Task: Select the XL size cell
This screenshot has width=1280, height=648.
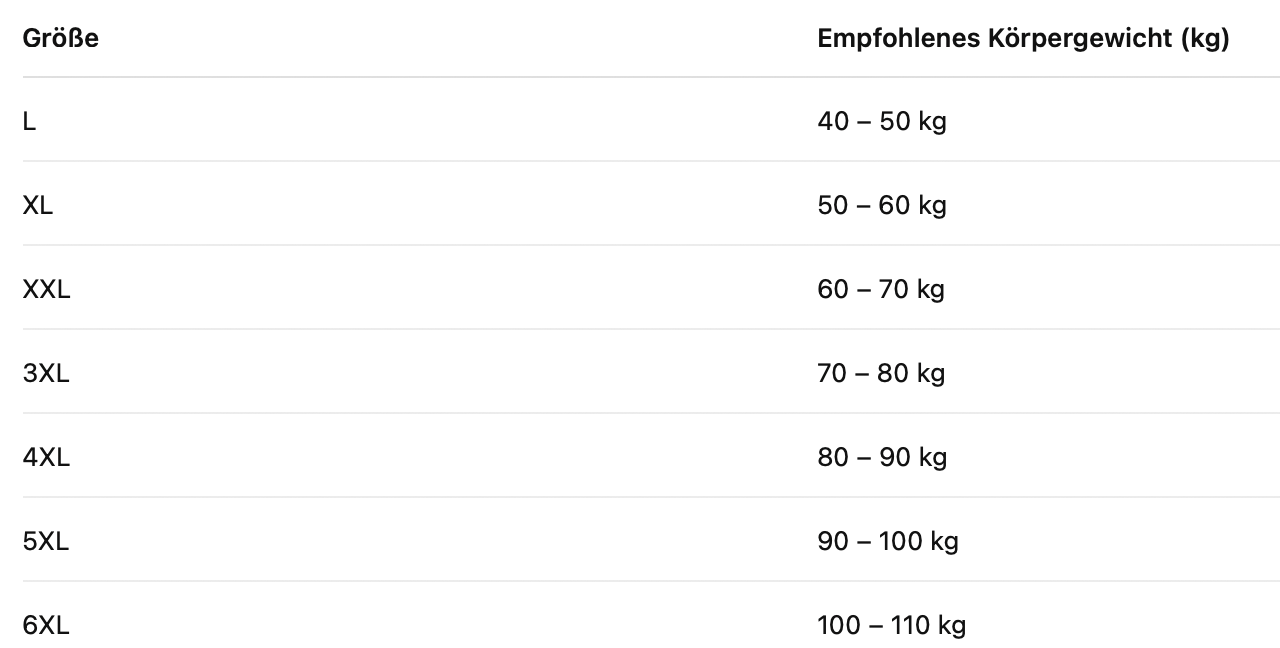Action: click(x=38, y=205)
